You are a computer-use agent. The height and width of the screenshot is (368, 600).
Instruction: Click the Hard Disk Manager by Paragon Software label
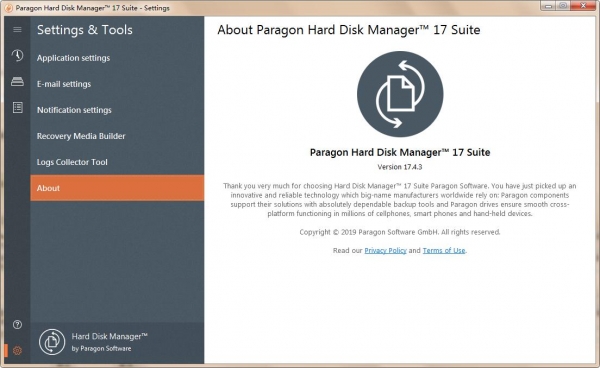109,342
